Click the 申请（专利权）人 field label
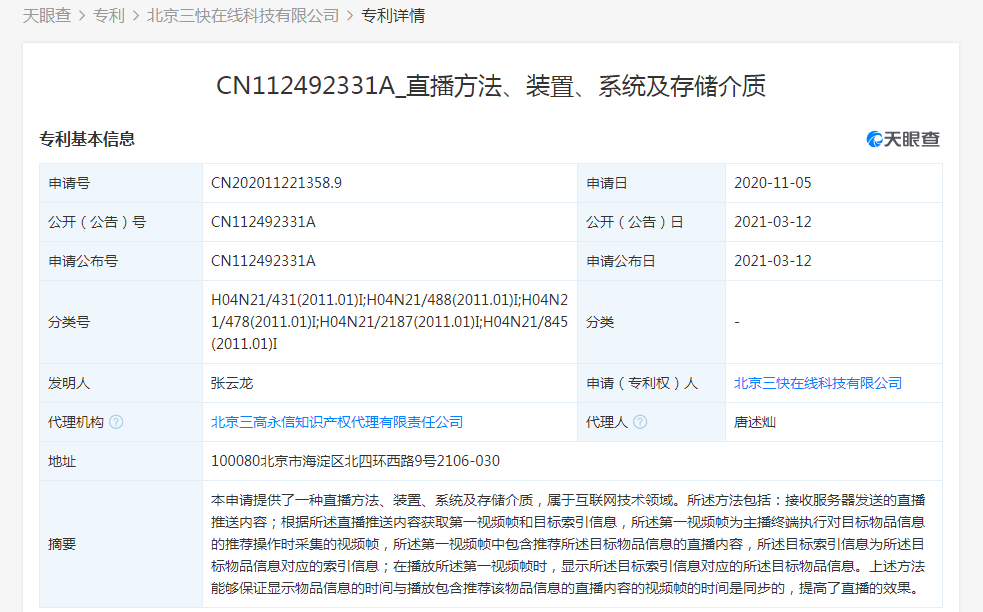Viewport: 983px width, 612px height. coord(642,383)
